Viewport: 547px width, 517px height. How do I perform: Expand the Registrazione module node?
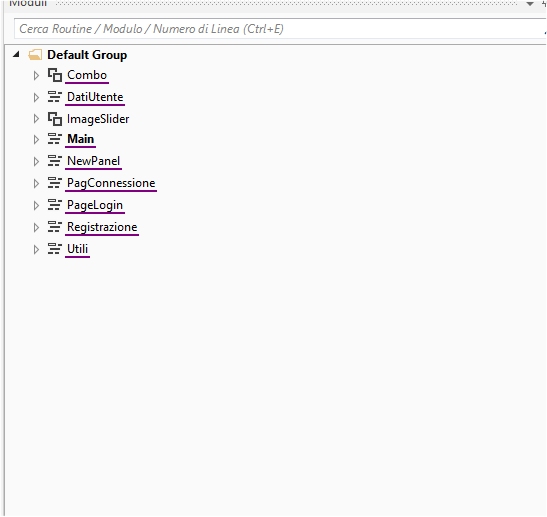click(36, 227)
